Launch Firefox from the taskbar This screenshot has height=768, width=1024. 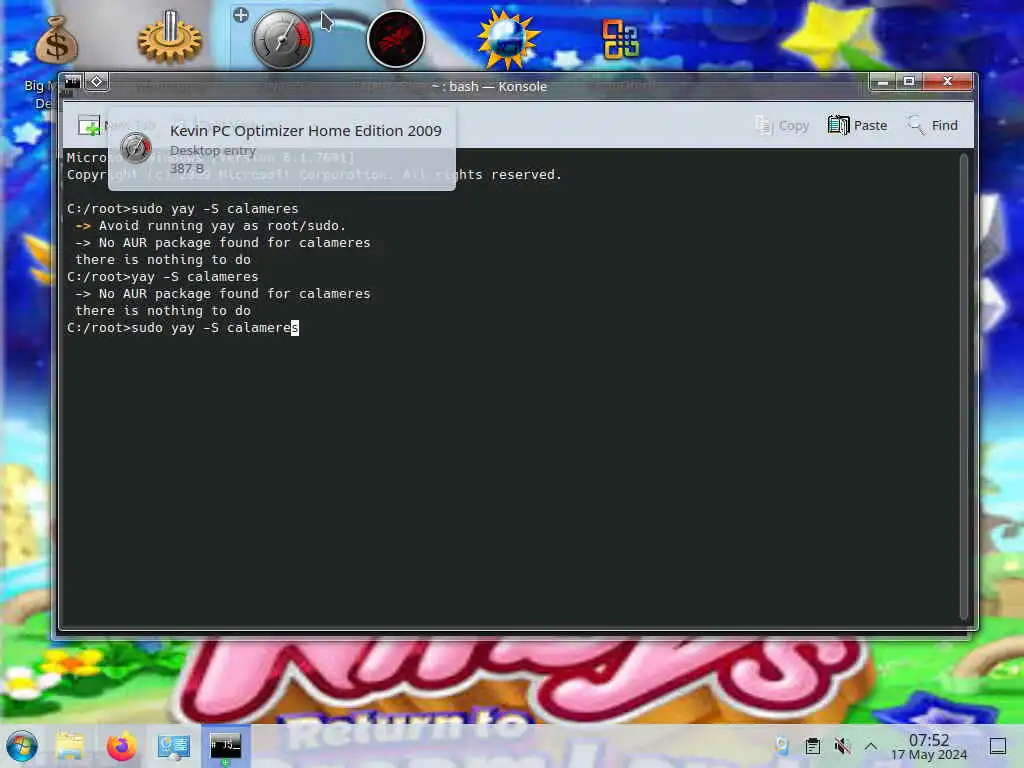[121, 746]
